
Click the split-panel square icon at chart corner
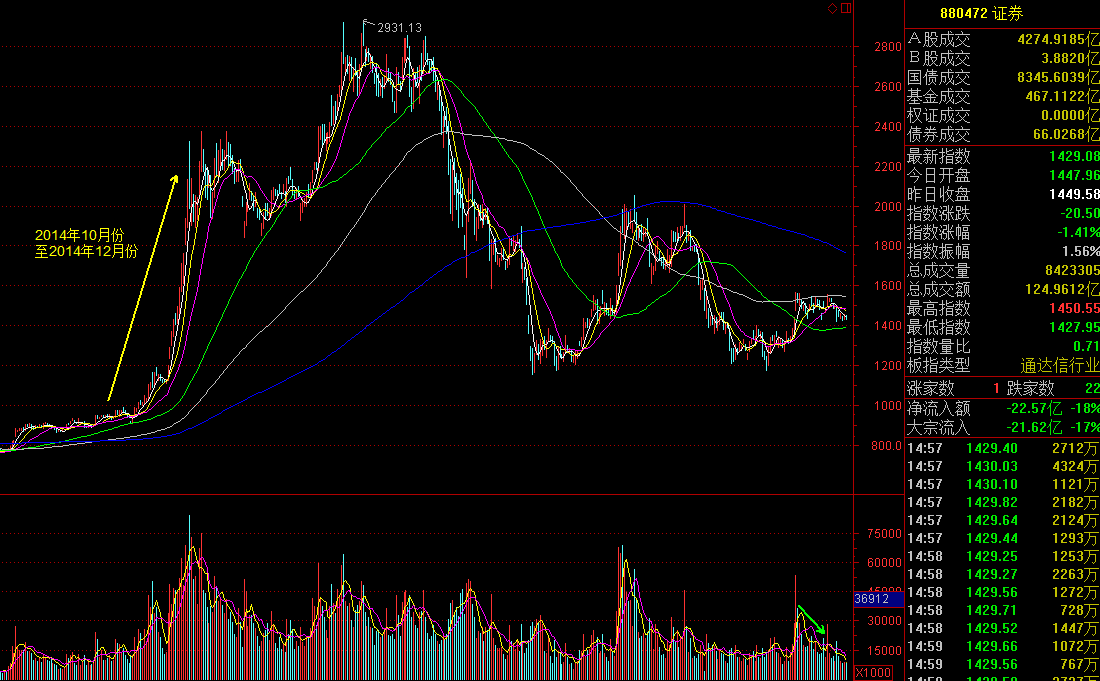point(848,9)
